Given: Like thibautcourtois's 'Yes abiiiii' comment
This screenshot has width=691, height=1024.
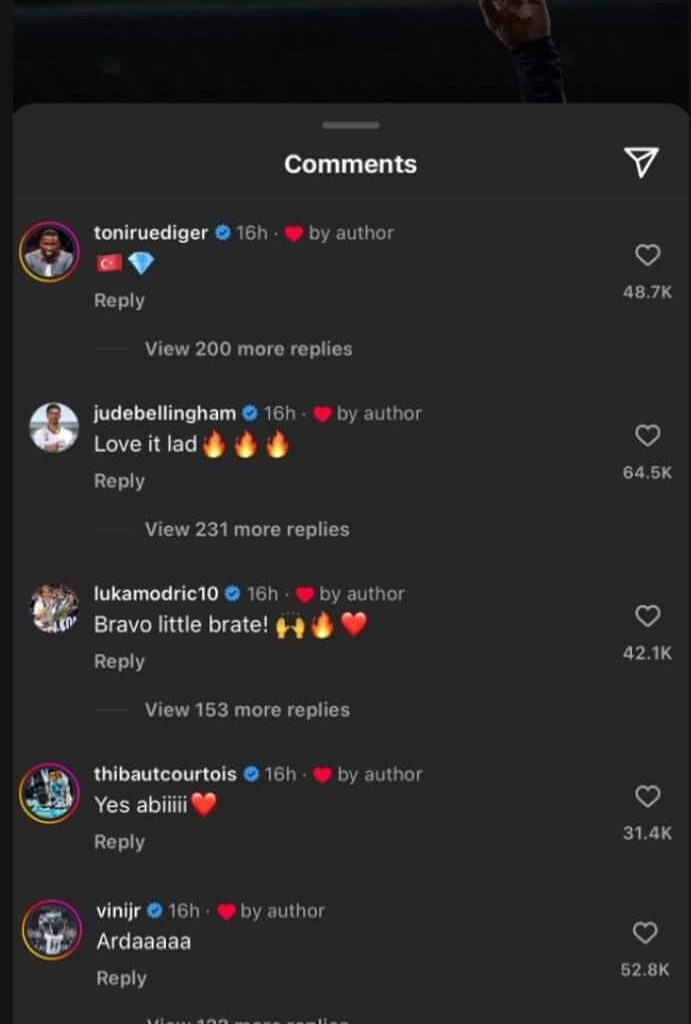Looking at the screenshot, I should (648, 796).
